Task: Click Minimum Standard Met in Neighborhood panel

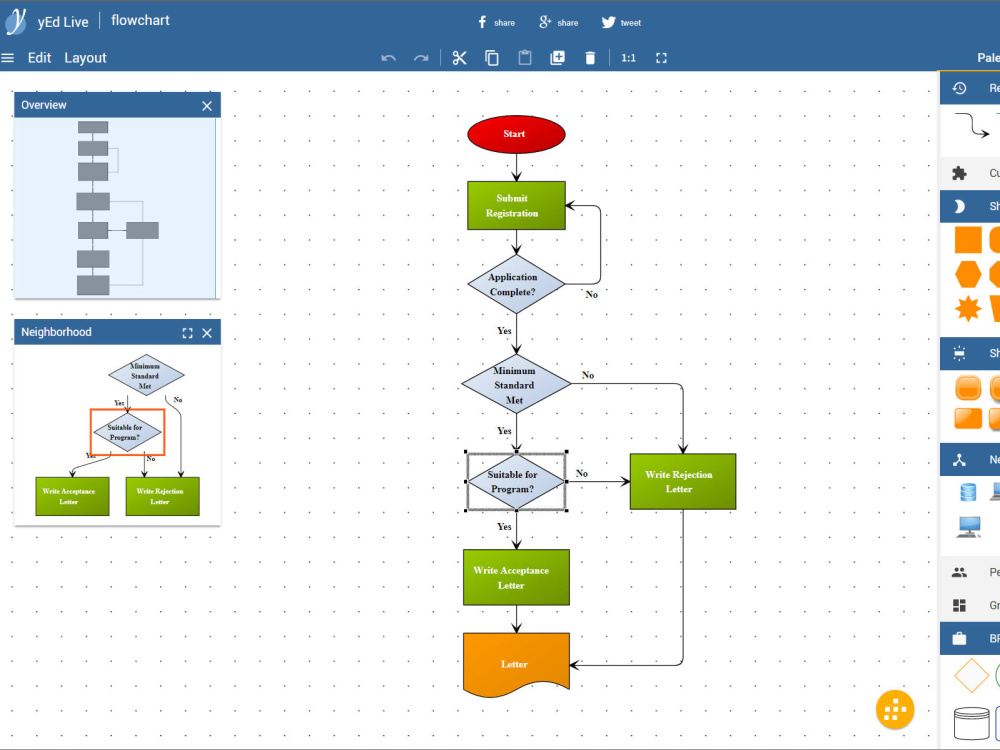Action: tap(146, 375)
